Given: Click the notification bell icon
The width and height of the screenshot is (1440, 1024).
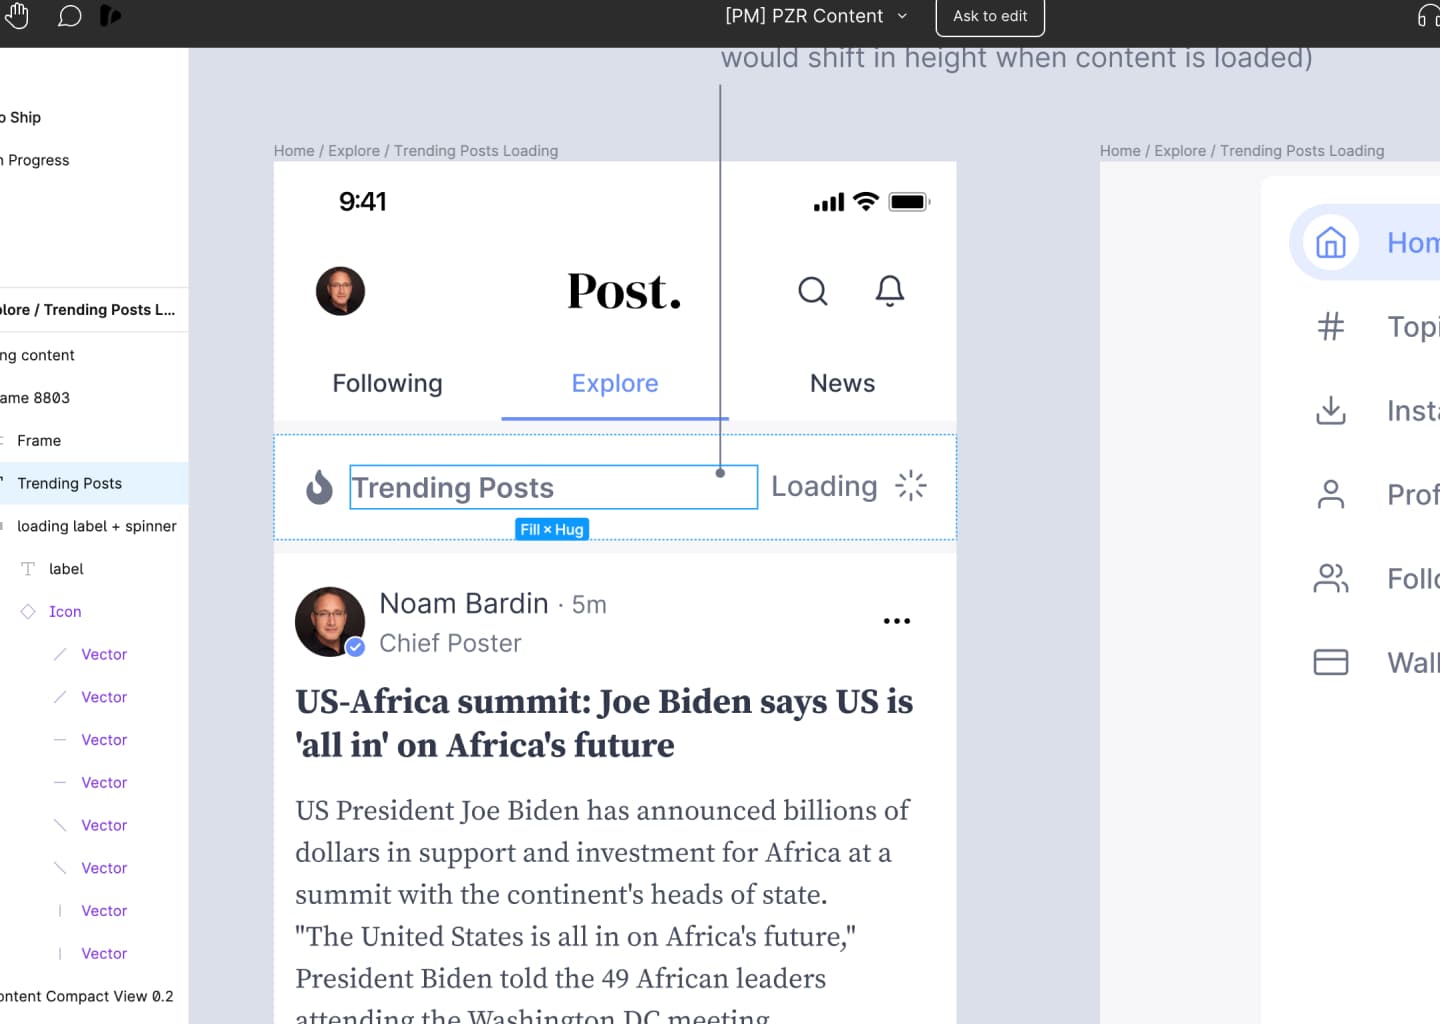Looking at the screenshot, I should [x=889, y=291].
